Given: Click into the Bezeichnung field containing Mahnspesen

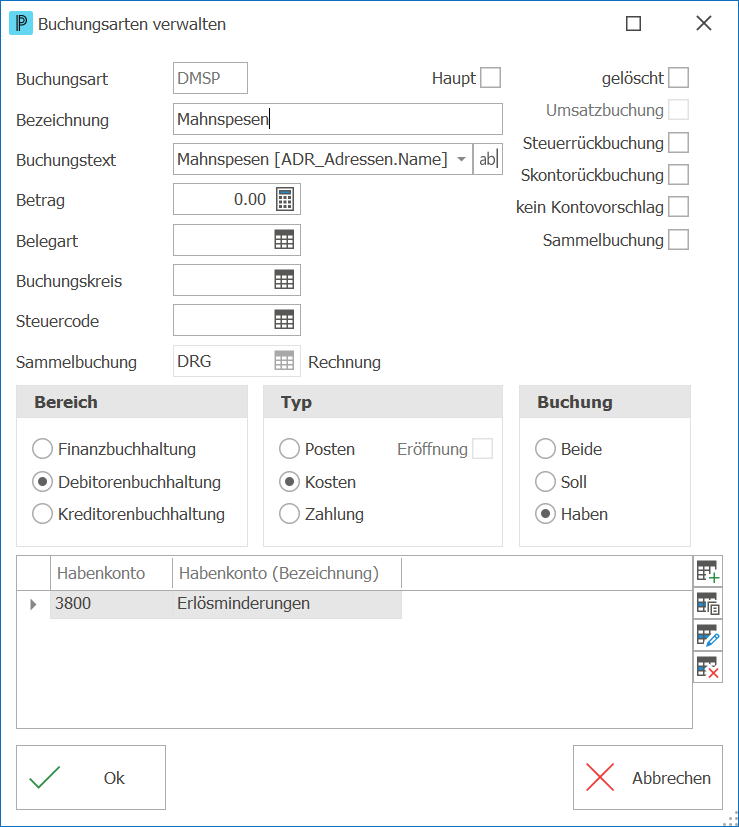Looking at the screenshot, I should pos(338,119).
